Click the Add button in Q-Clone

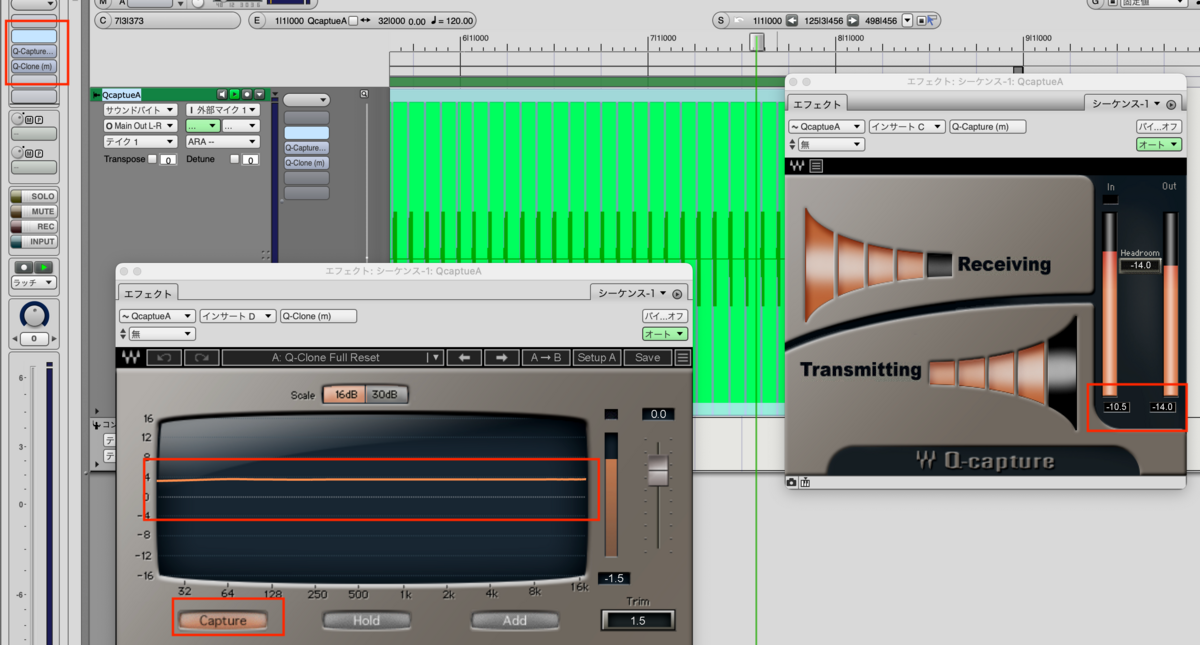(514, 620)
